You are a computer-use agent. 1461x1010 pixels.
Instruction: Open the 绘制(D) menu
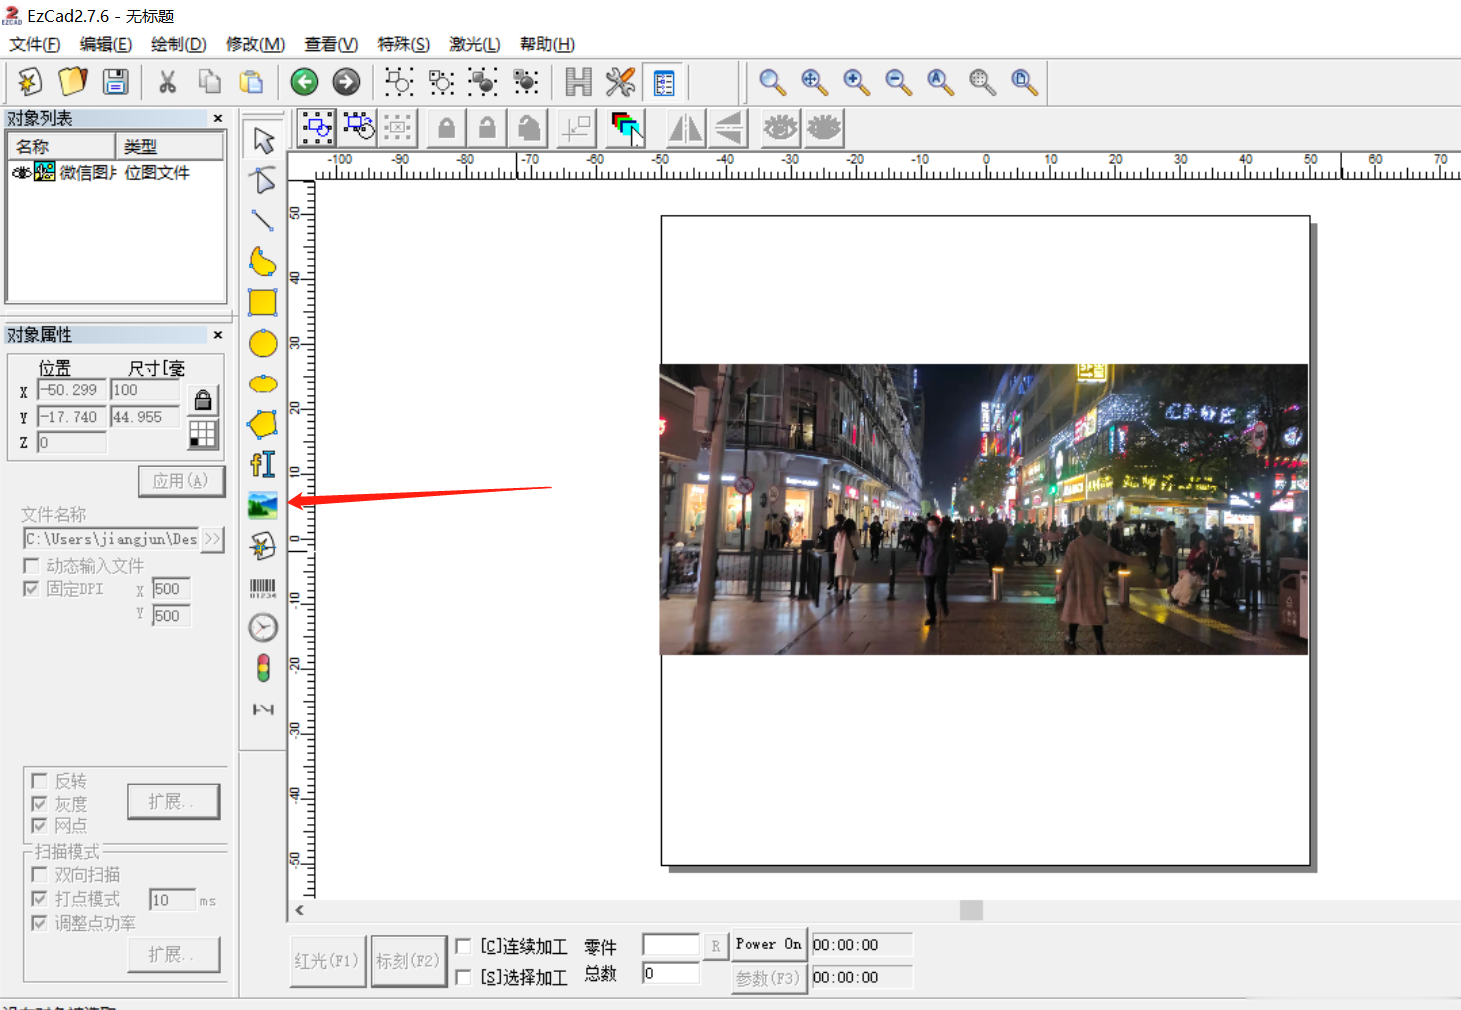coord(178,44)
